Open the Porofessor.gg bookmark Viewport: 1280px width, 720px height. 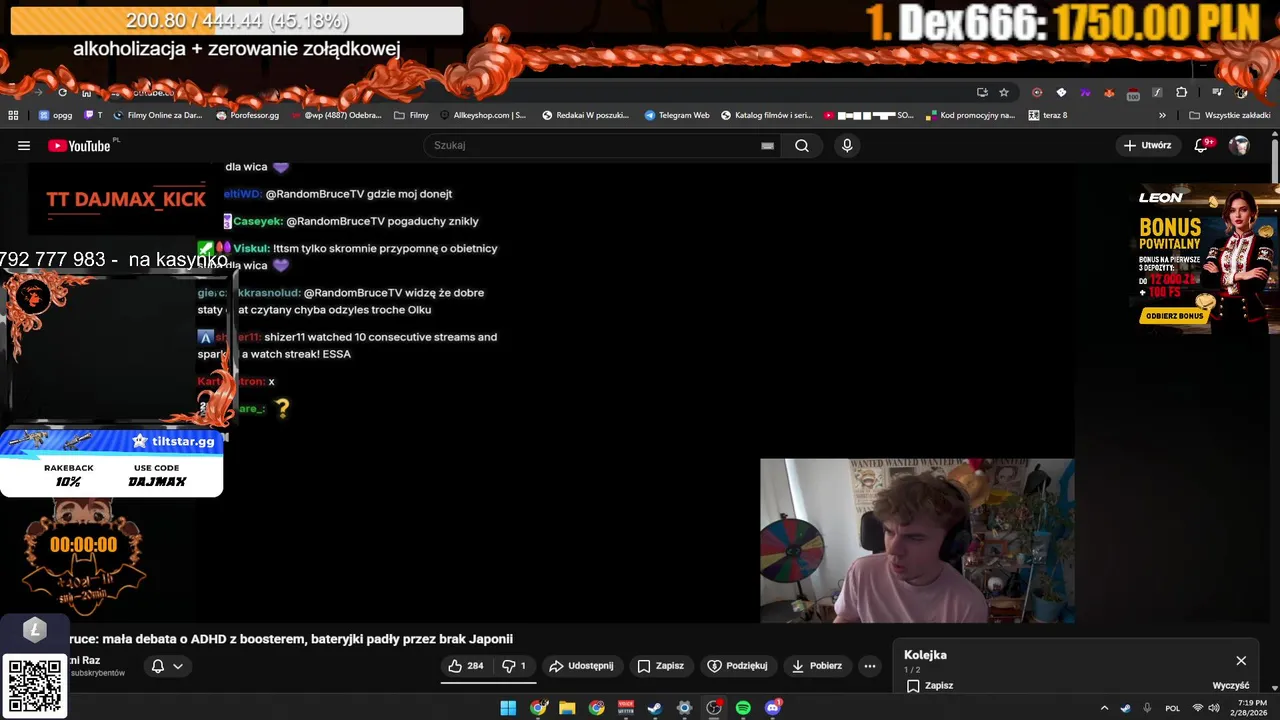(x=248, y=115)
